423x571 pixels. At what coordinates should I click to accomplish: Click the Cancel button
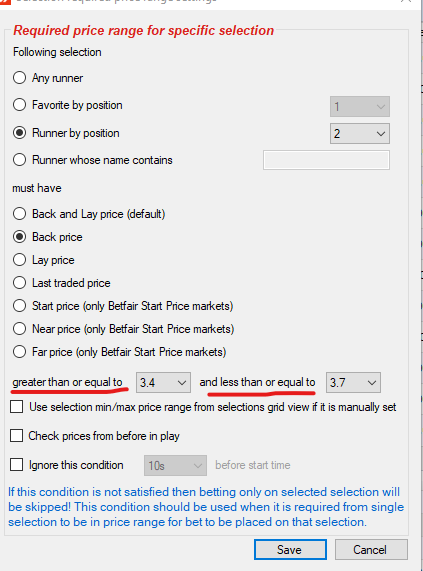(x=371, y=550)
